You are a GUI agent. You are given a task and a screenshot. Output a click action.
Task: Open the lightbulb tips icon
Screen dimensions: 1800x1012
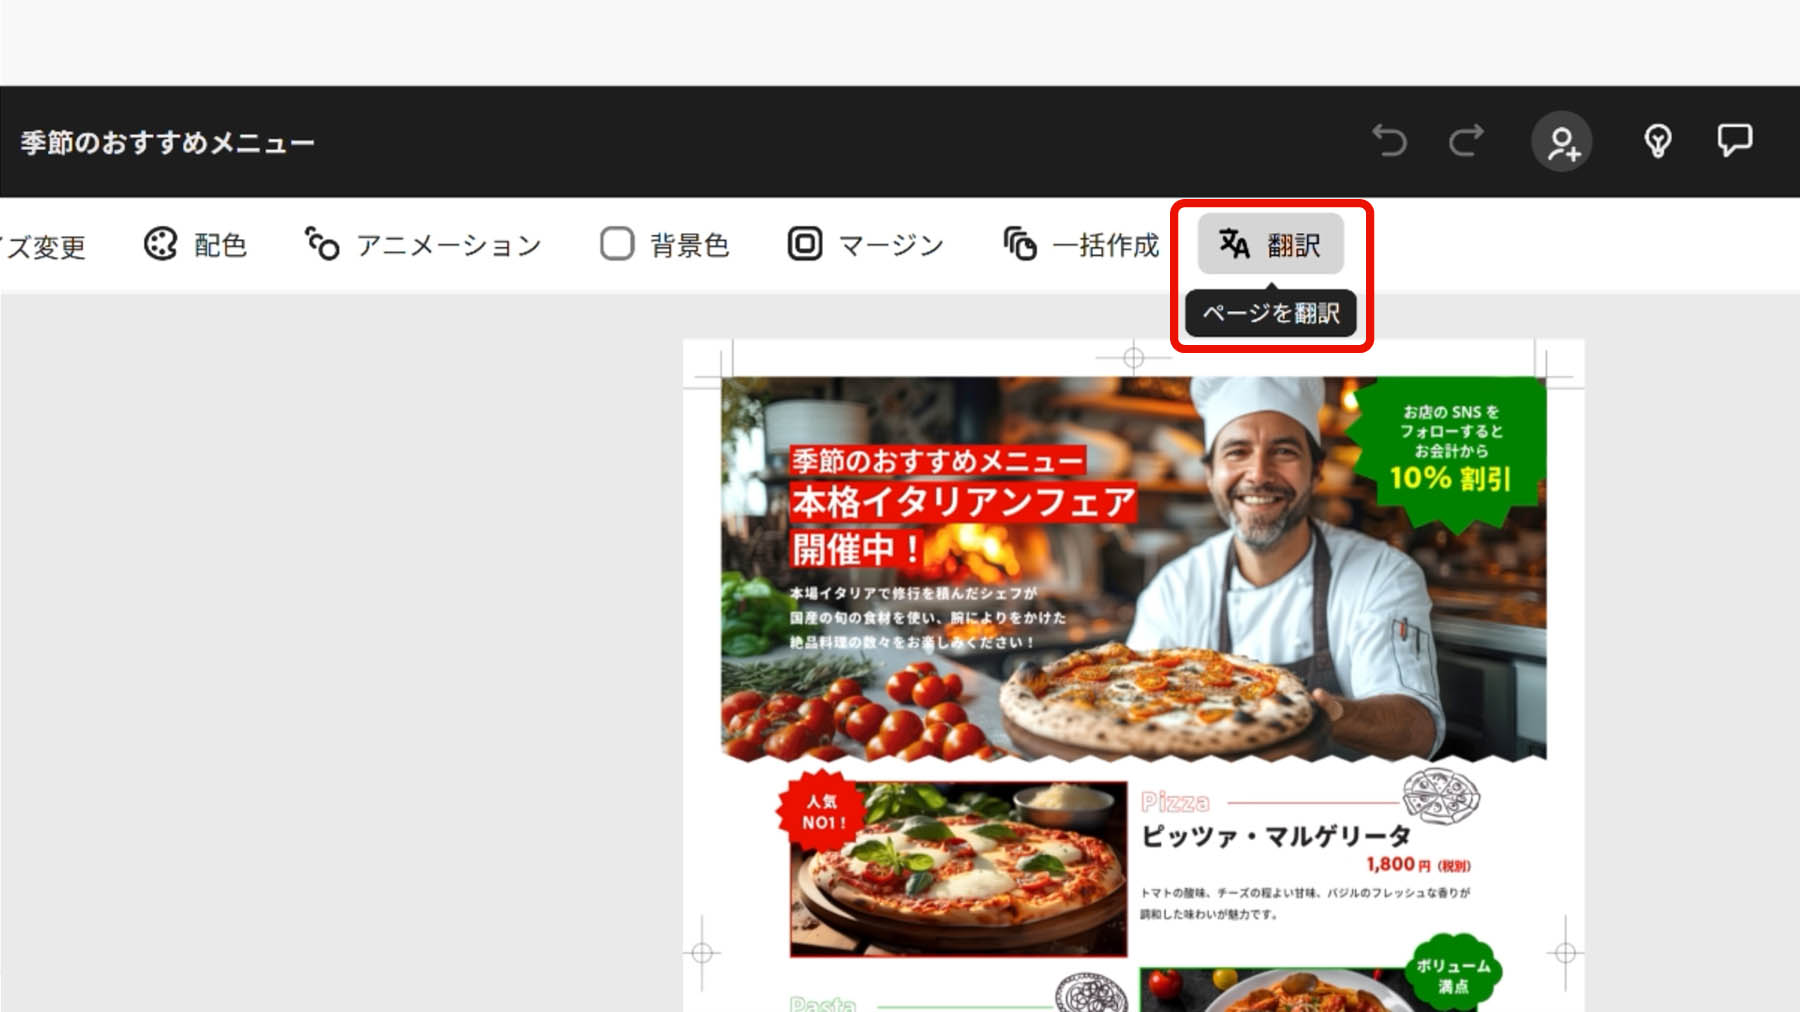tap(1657, 141)
